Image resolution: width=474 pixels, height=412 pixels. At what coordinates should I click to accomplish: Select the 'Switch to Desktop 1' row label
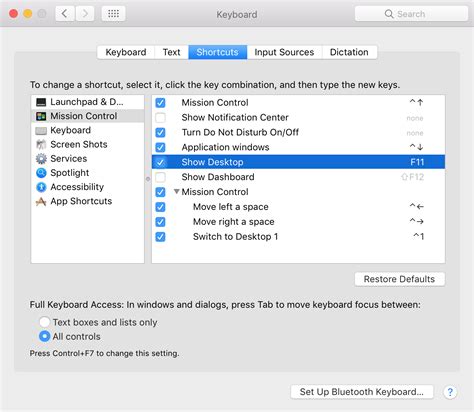(235, 237)
